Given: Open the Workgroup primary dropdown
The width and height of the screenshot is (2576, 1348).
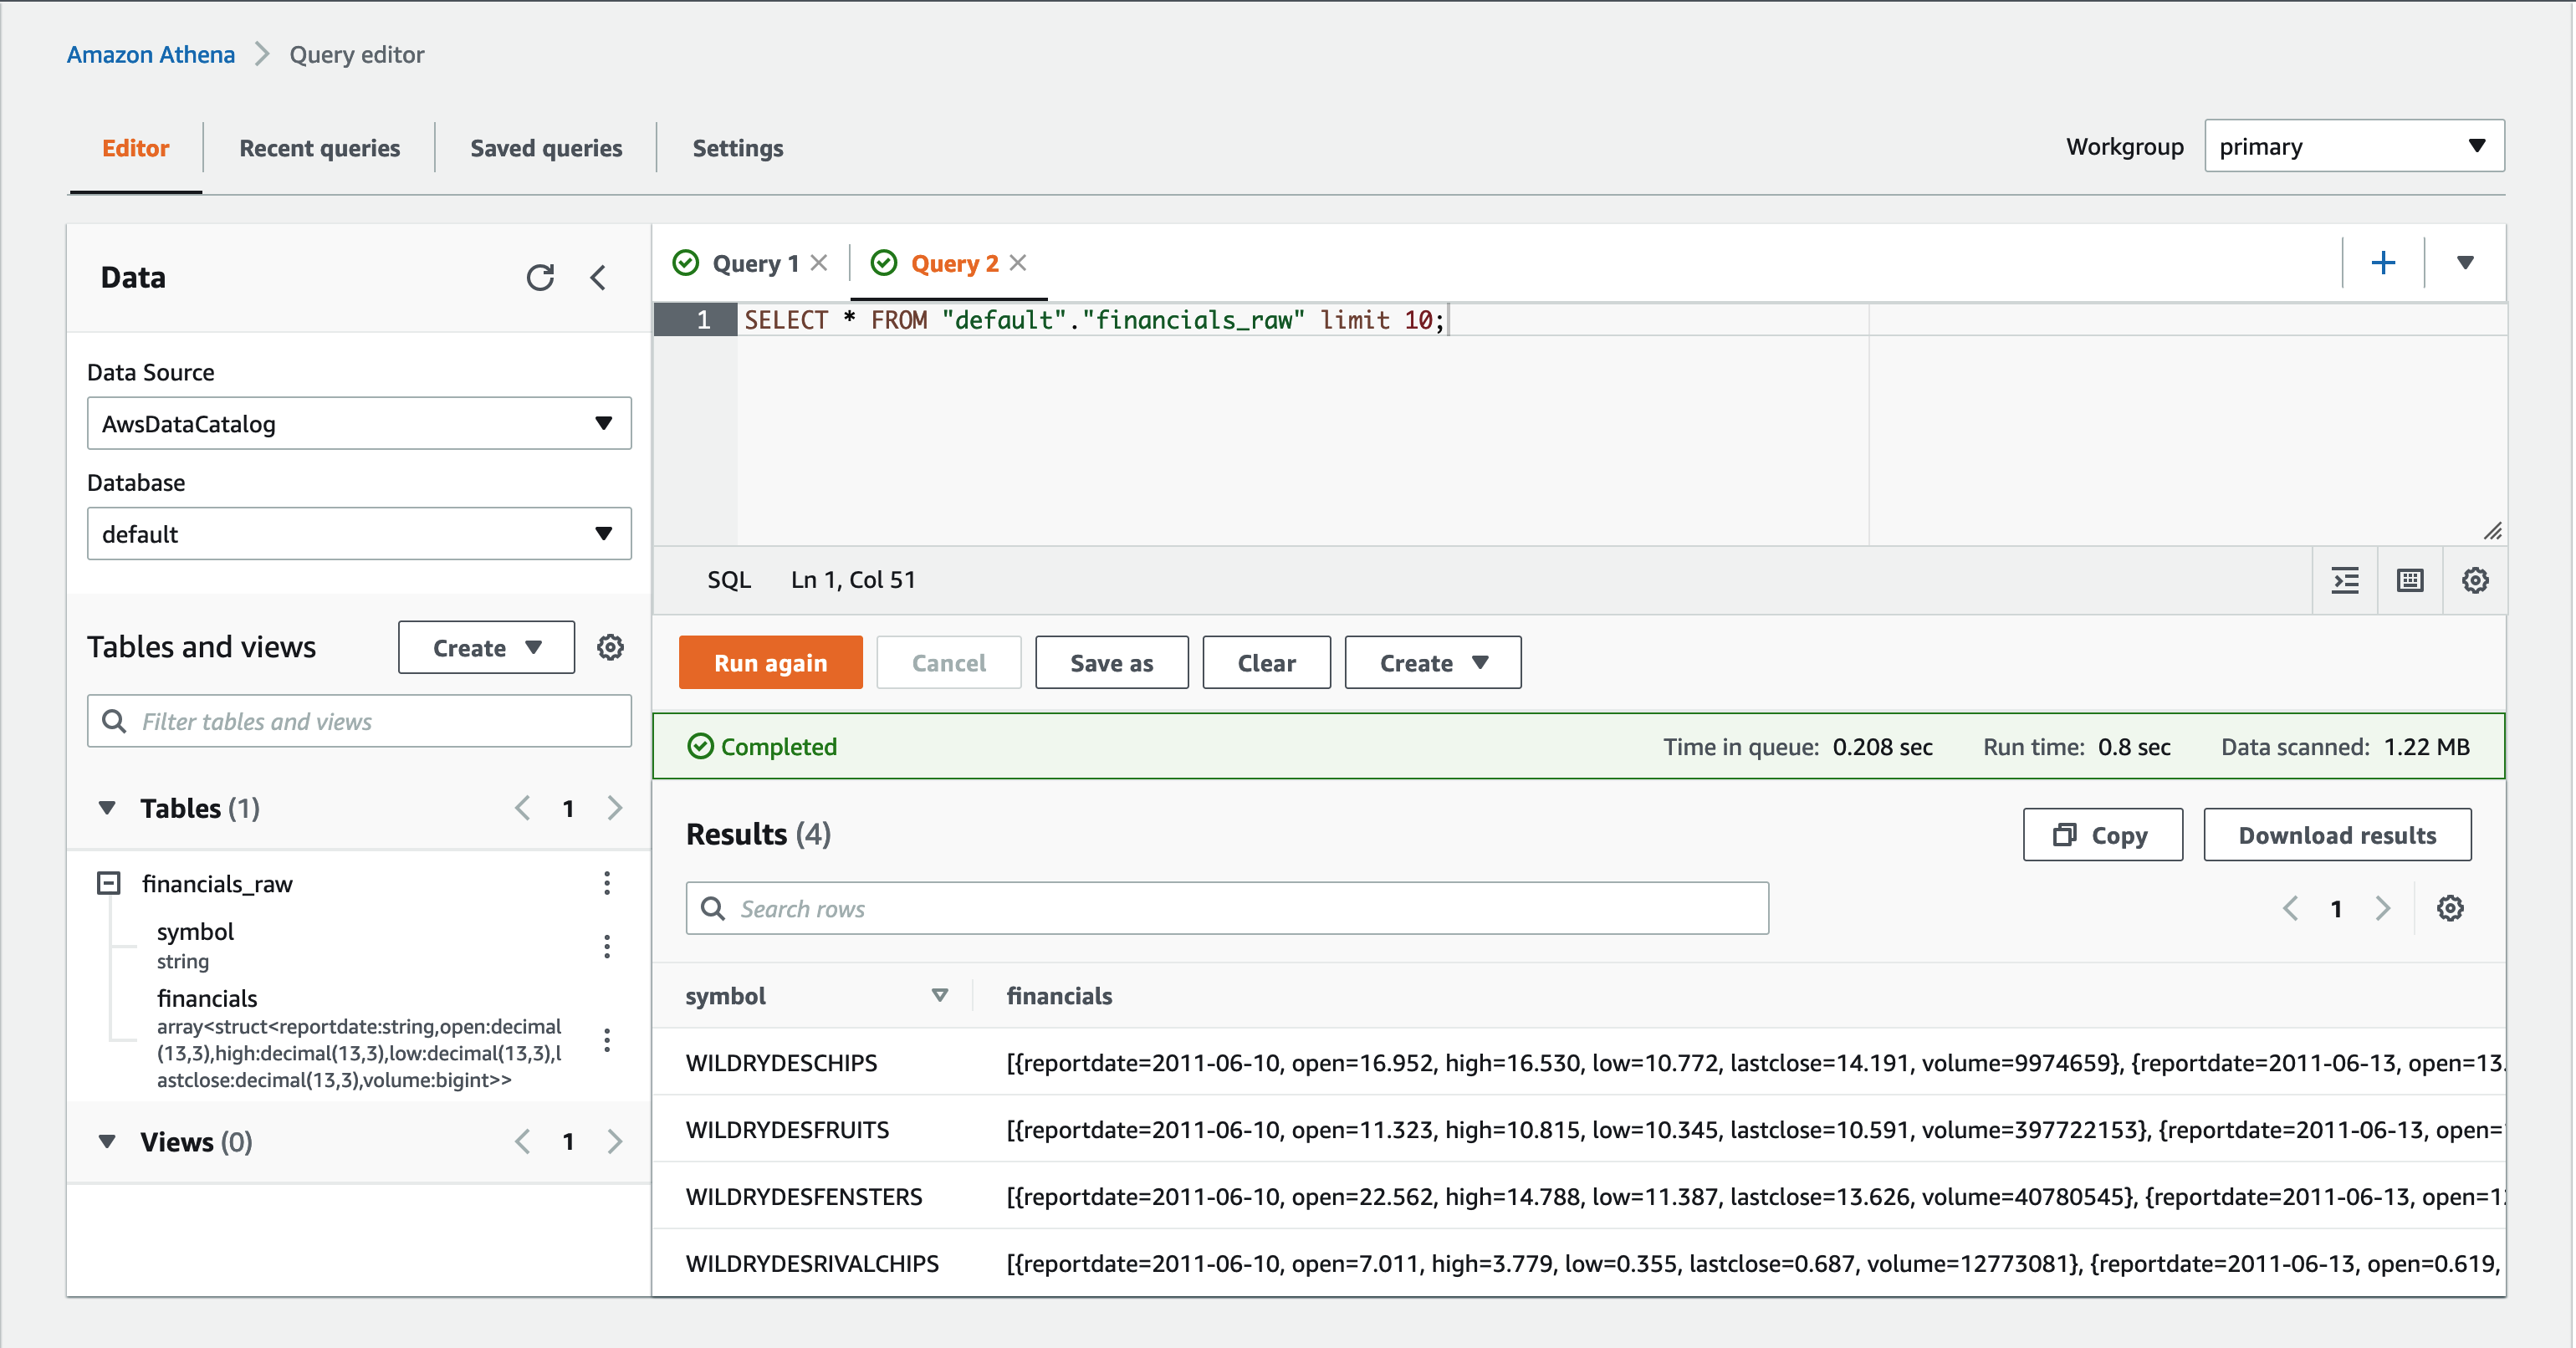Looking at the screenshot, I should coord(2353,146).
